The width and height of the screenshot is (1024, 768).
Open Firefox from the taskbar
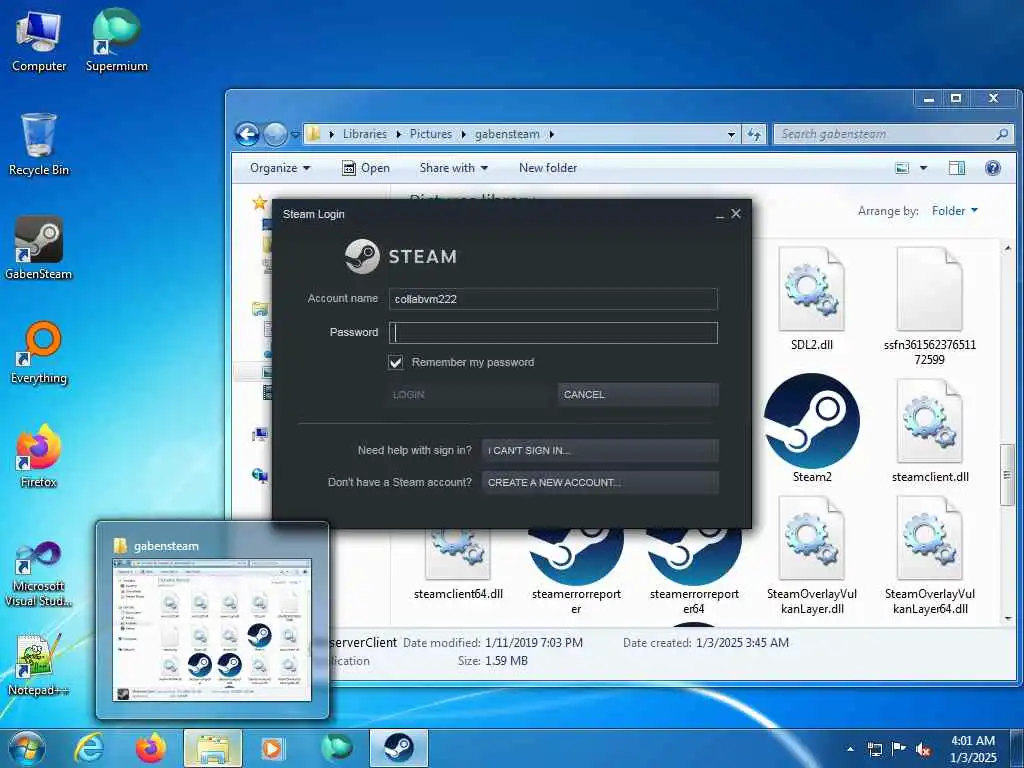(x=151, y=748)
